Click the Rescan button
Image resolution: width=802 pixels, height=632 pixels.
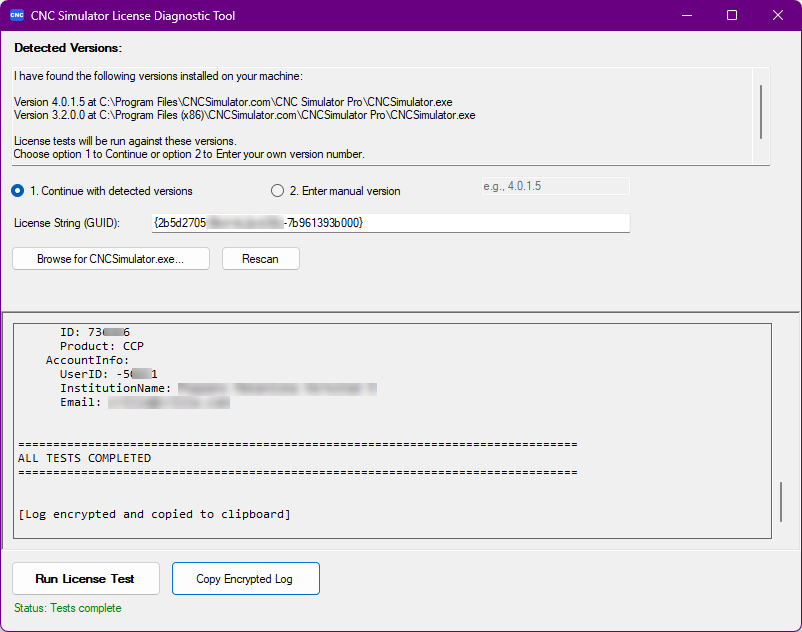pyautogui.click(x=261, y=259)
